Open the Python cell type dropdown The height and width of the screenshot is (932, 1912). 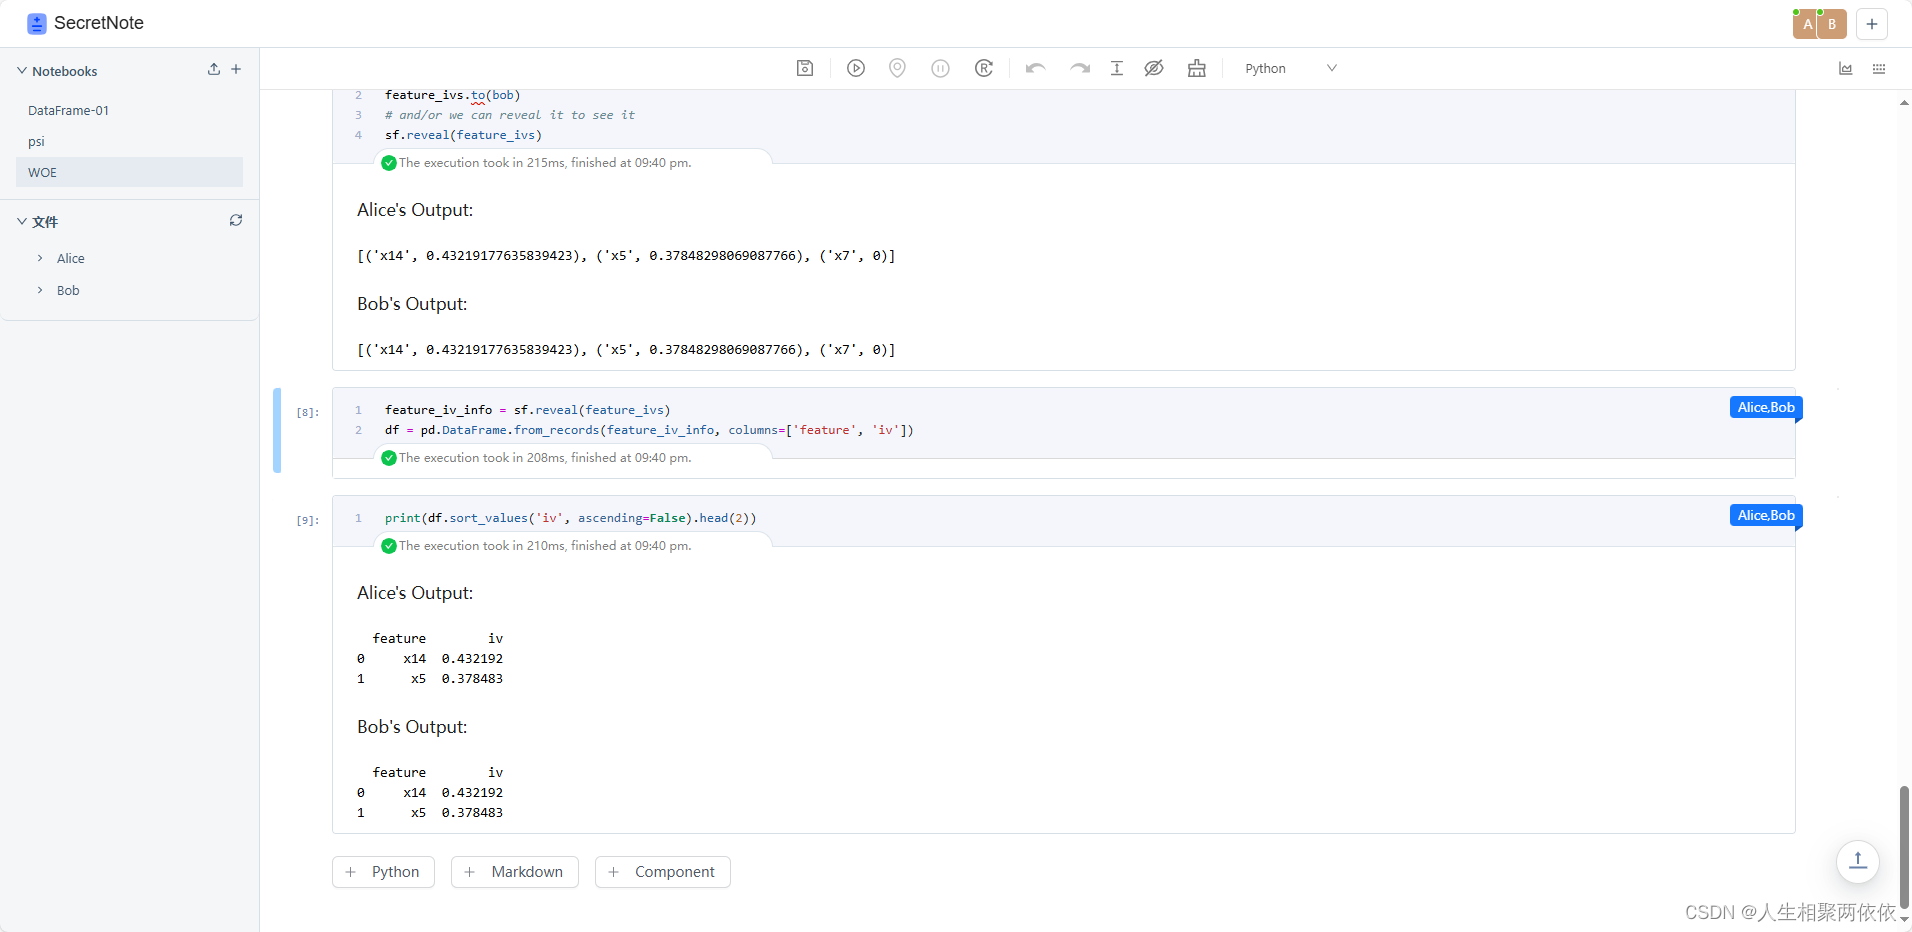tap(1290, 68)
